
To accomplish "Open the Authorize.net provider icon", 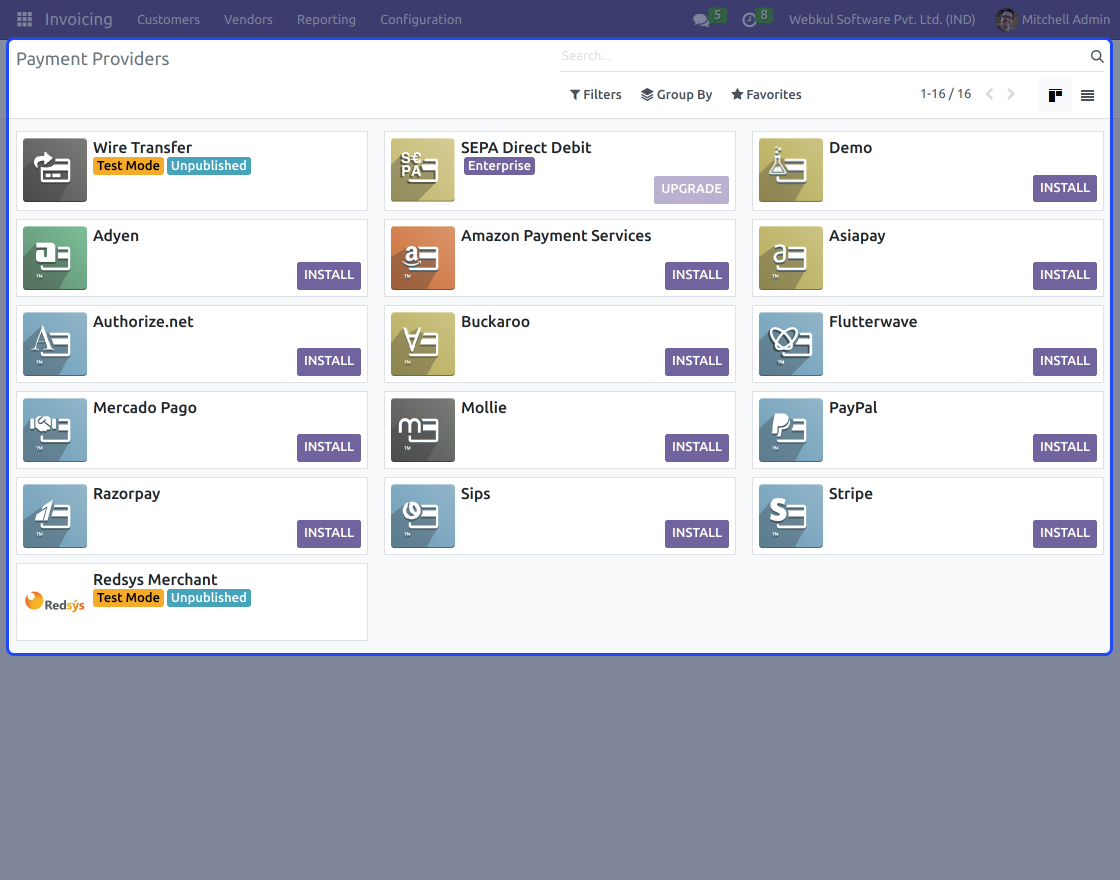I will [x=55, y=344].
